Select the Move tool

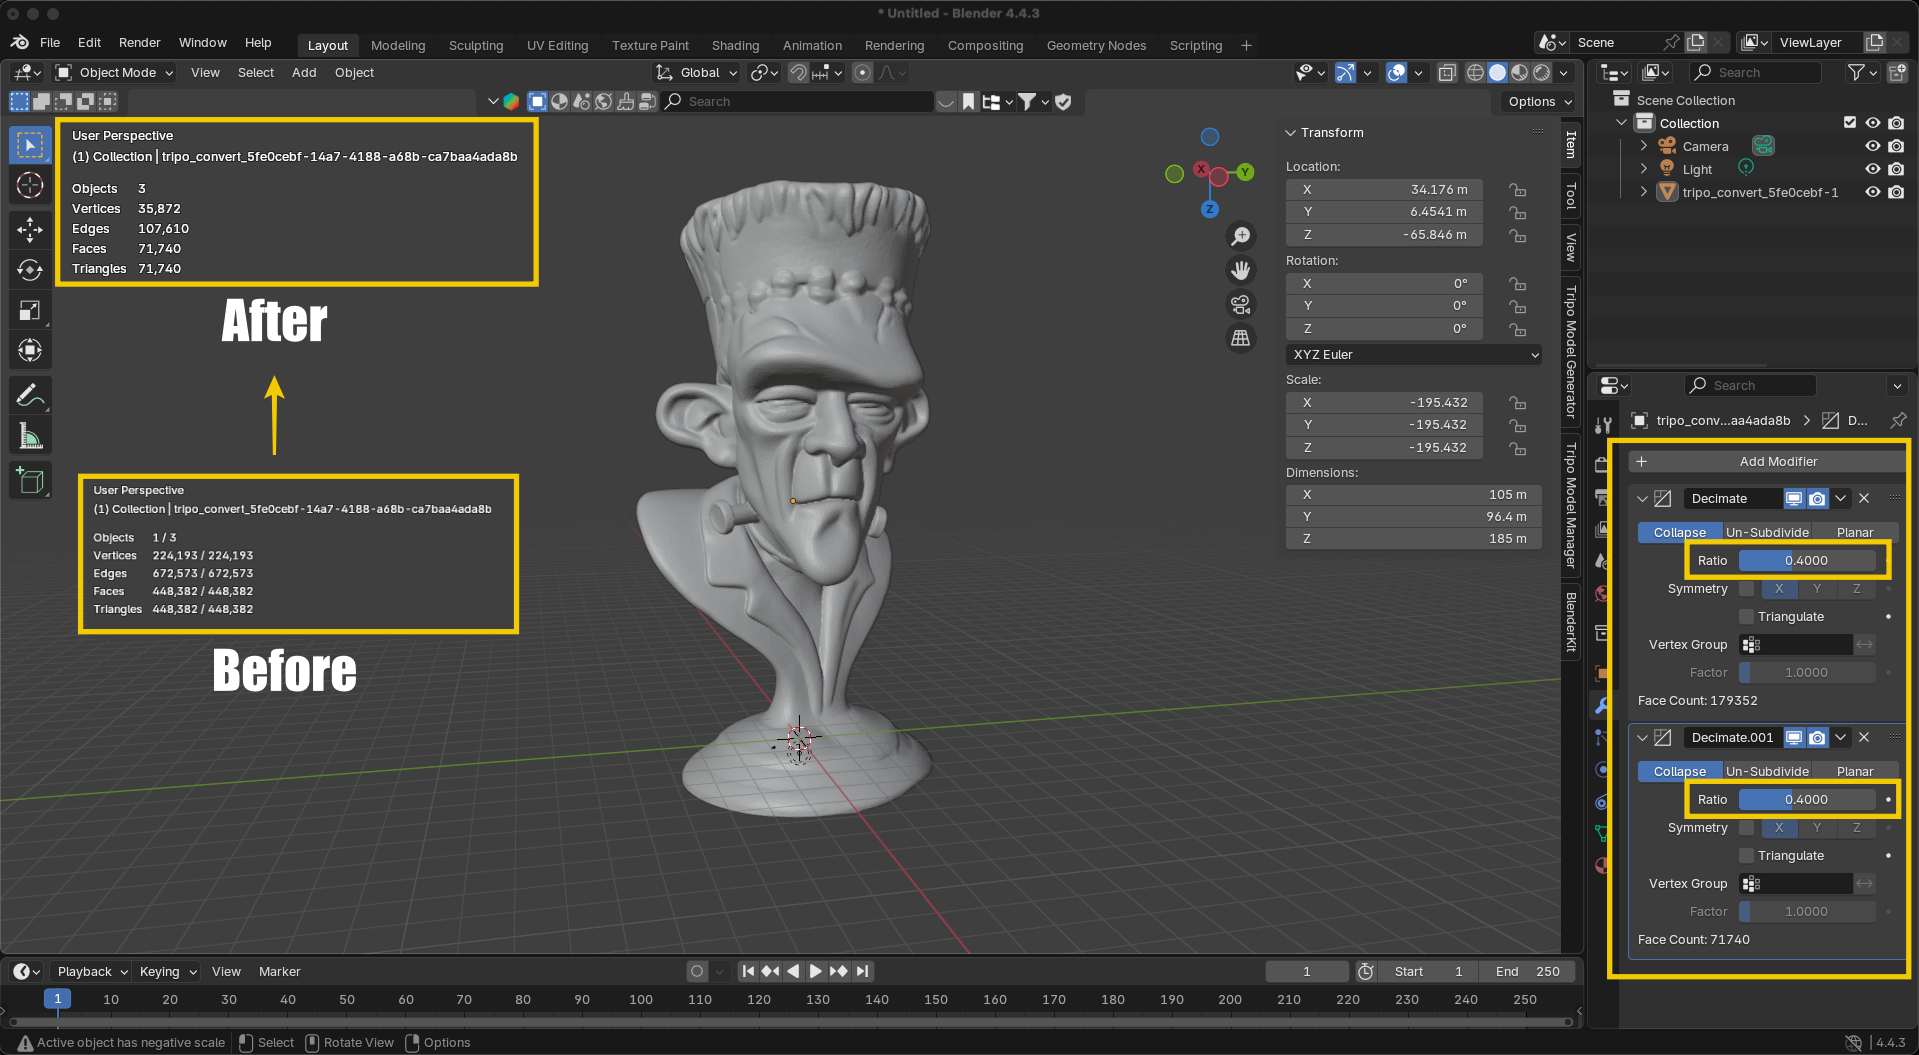tap(30, 229)
